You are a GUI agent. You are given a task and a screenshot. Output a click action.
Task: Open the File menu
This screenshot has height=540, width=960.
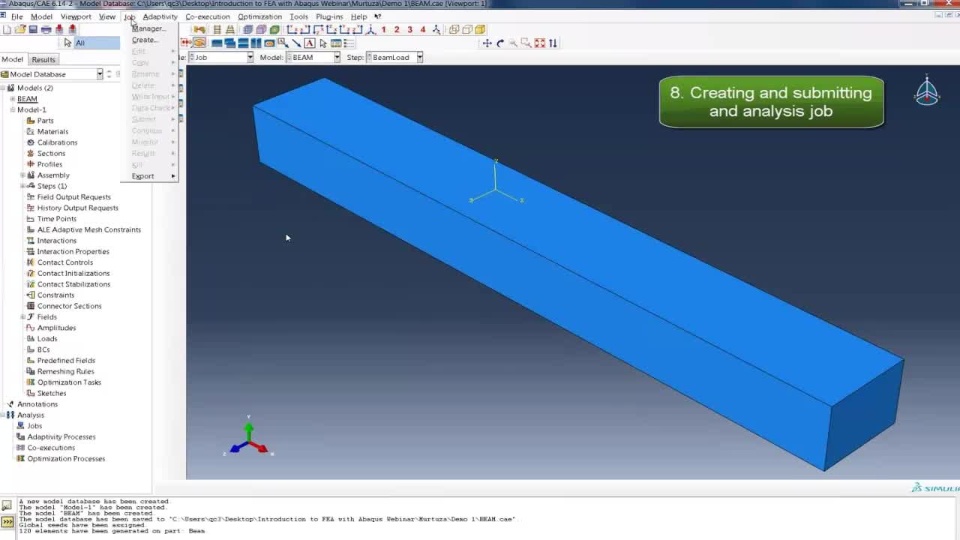(17, 17)
